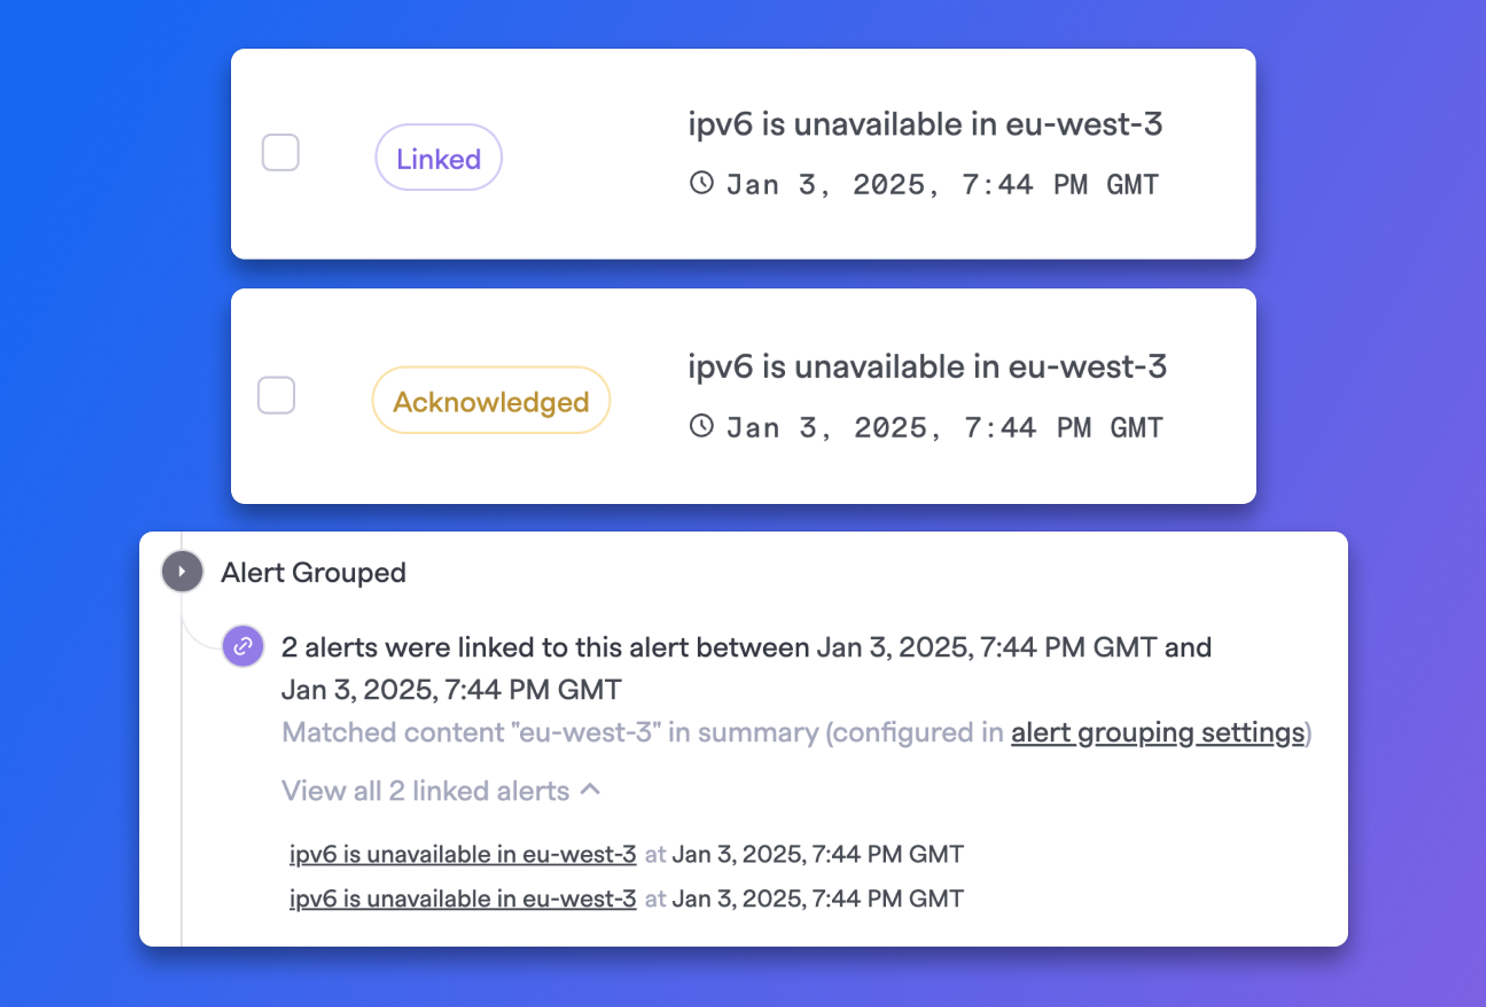Click the up chevron after 'linked alerts'
This screenshot has height=1007, width=1486.
tap(591, 789)
